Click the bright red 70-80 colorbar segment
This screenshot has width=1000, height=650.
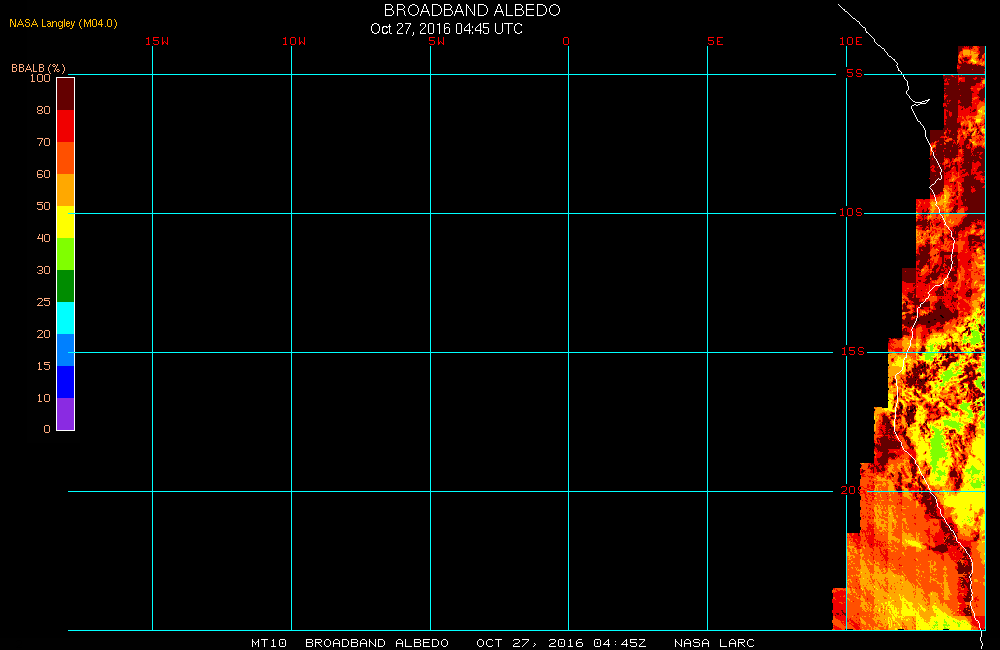coord(66,126)
